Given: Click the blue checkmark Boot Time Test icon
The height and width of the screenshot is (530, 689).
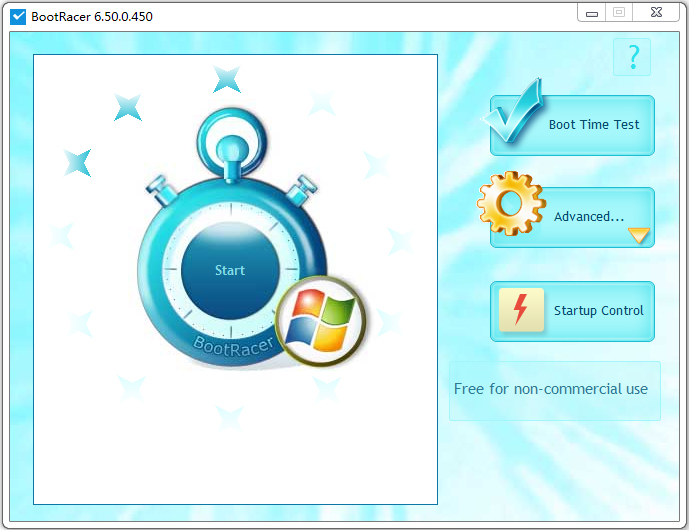Looking at the screenshot, I should pos(513,111).
